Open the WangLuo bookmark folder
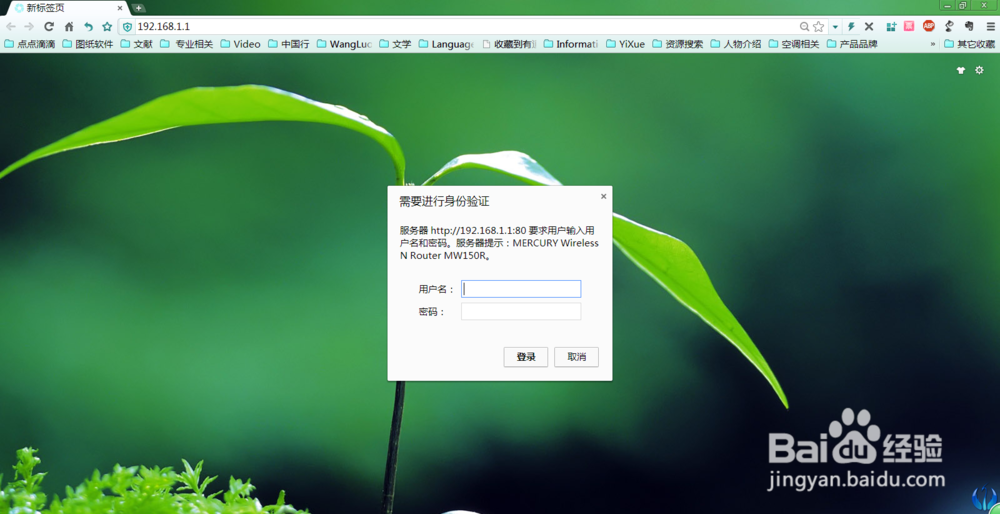Screen dimensions: 1000x514 pos(344,44)
